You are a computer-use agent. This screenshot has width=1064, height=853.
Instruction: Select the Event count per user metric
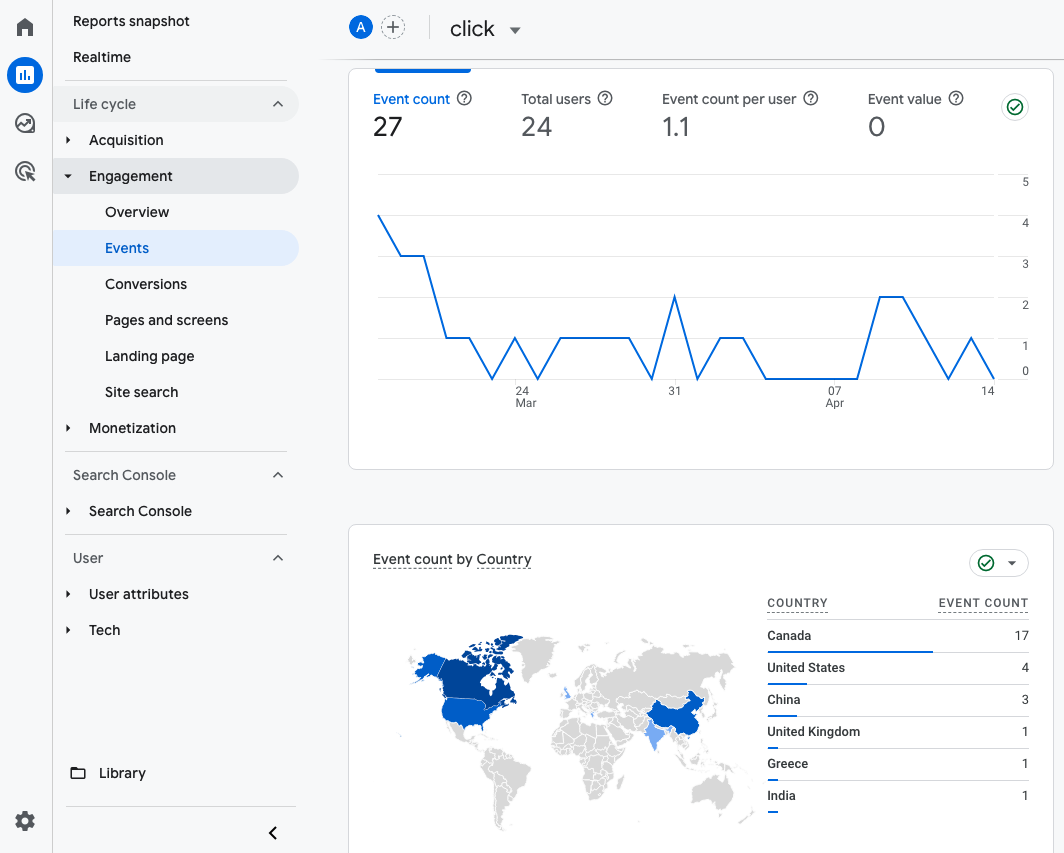point(729,99)
